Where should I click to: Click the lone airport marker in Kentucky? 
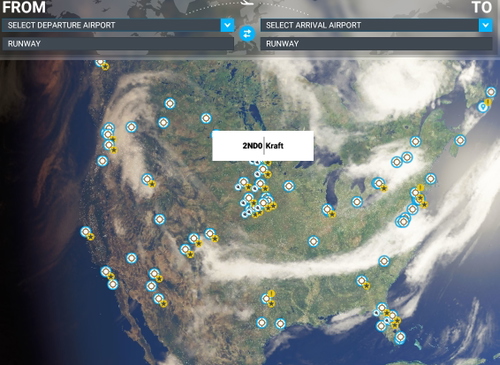point(313,241)
